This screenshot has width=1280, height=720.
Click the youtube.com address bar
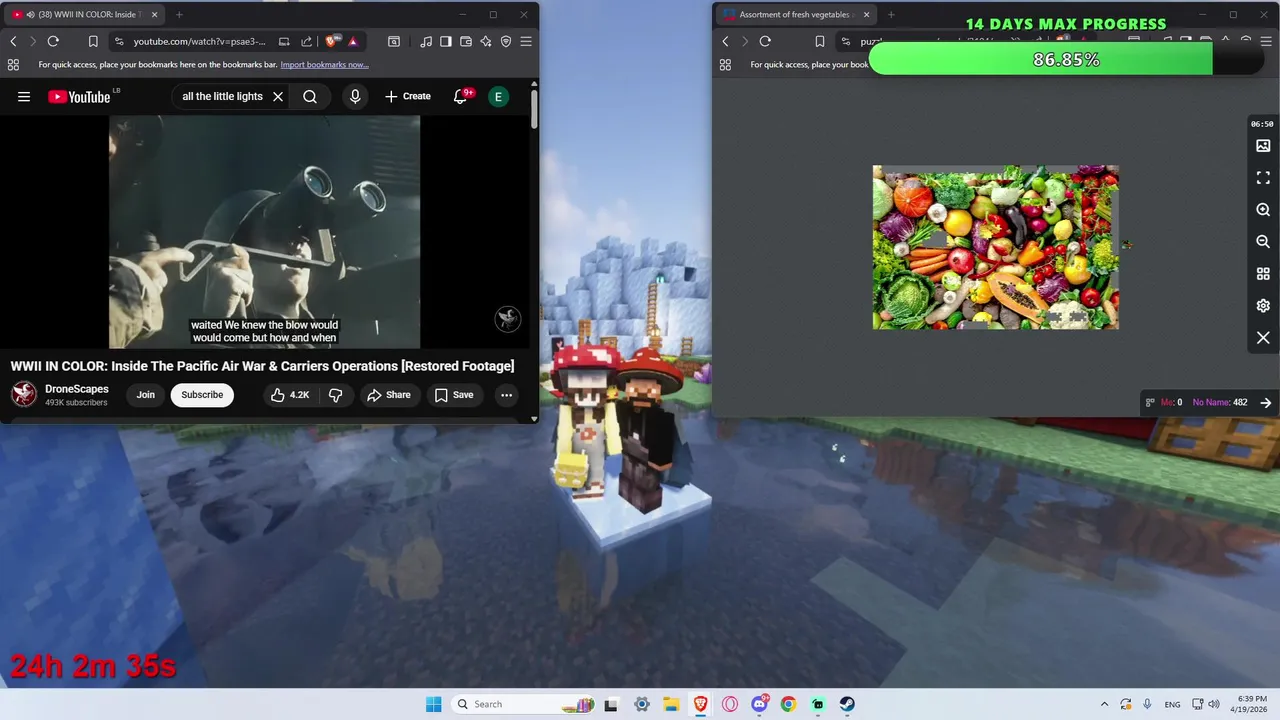(x=200, y=41)
